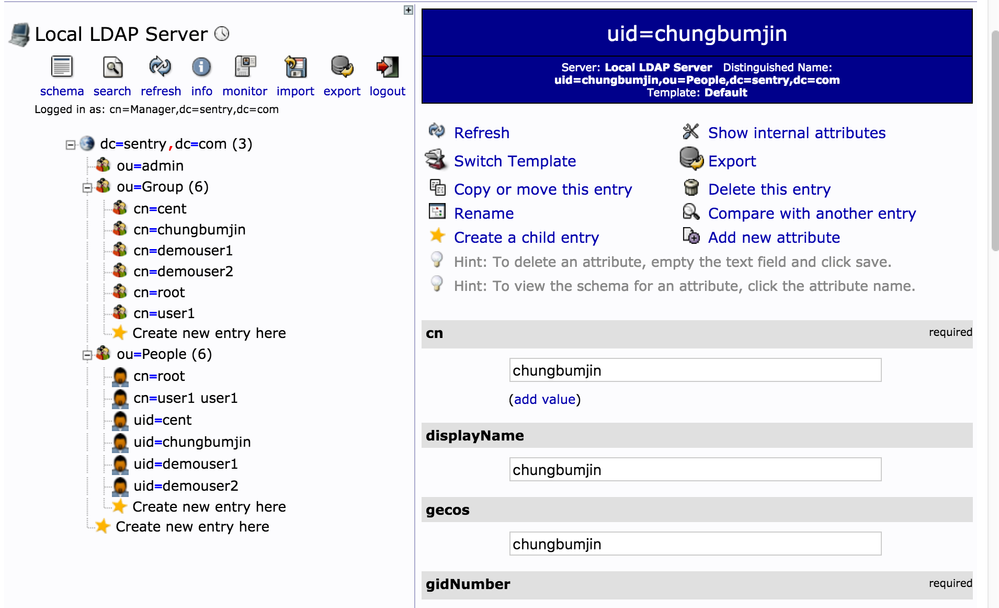Image resolution: width=999 pixels, height=608 pixels.
Task: Click the logout link text
Action: pyautogui.click(x=387, y=91)
